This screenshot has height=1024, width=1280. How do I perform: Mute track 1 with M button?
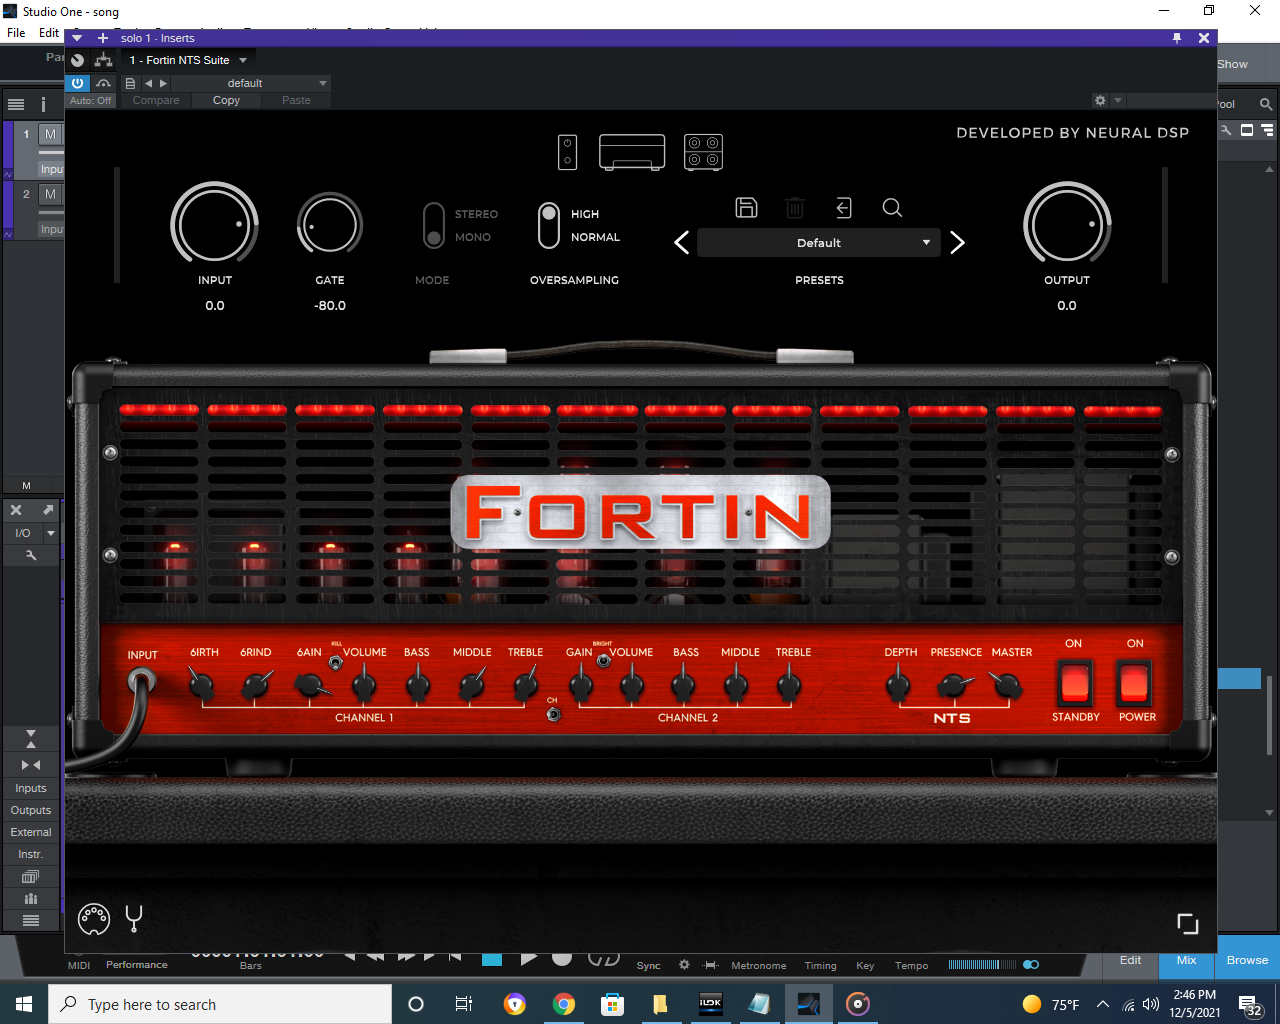coord(50,134)
